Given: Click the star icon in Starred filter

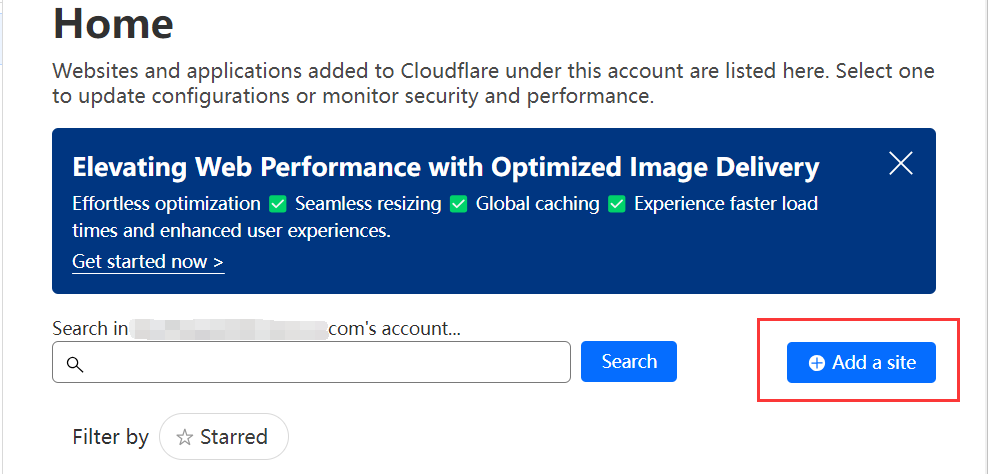Looking at the screenshot, I should (x=185, y=437).
